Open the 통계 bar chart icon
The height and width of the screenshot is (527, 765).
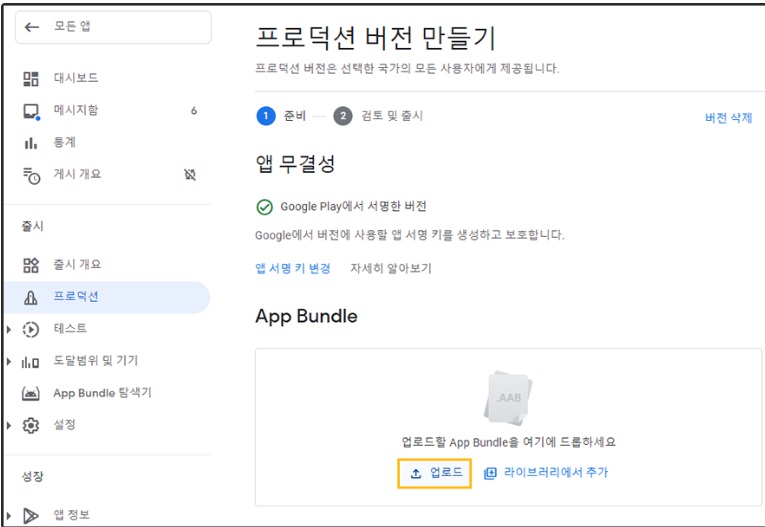tap(31, 143)
